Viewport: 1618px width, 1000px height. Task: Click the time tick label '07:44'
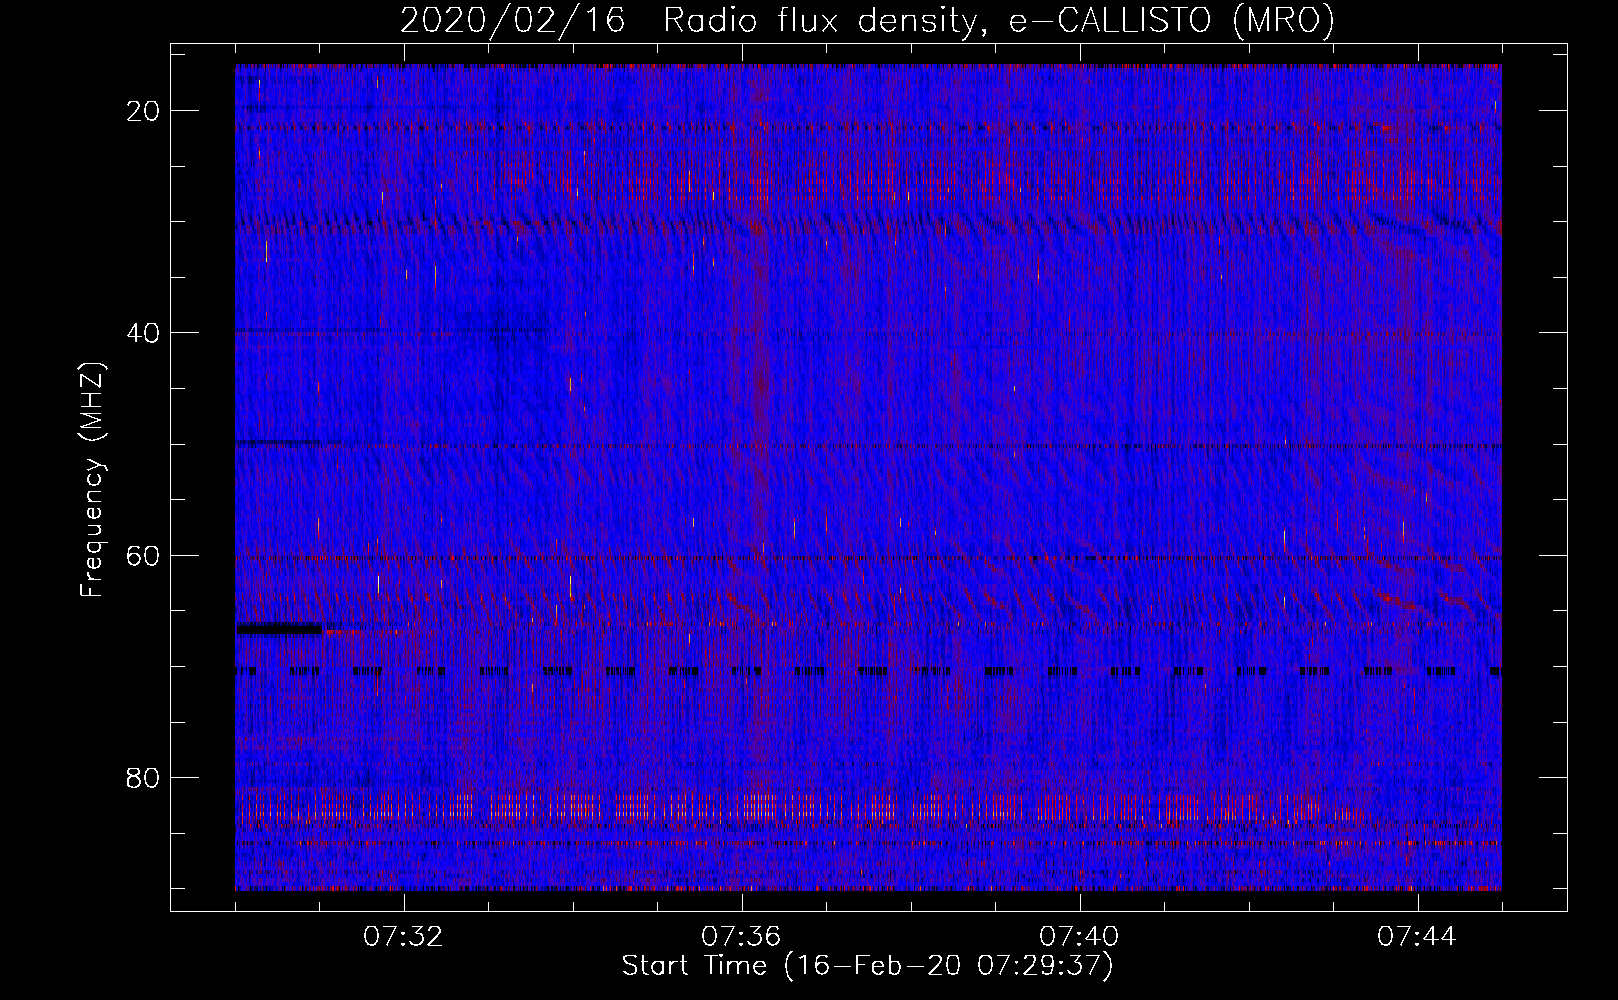pos(1417,937)
